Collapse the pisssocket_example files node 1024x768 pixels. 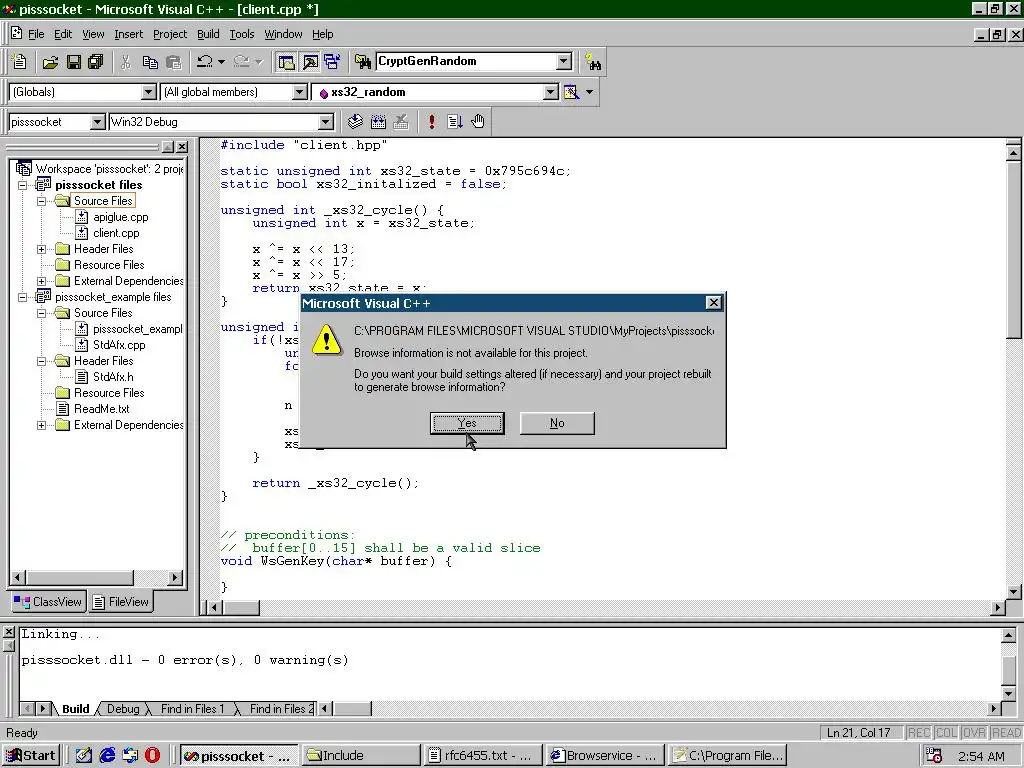click(x=23, y=297)
